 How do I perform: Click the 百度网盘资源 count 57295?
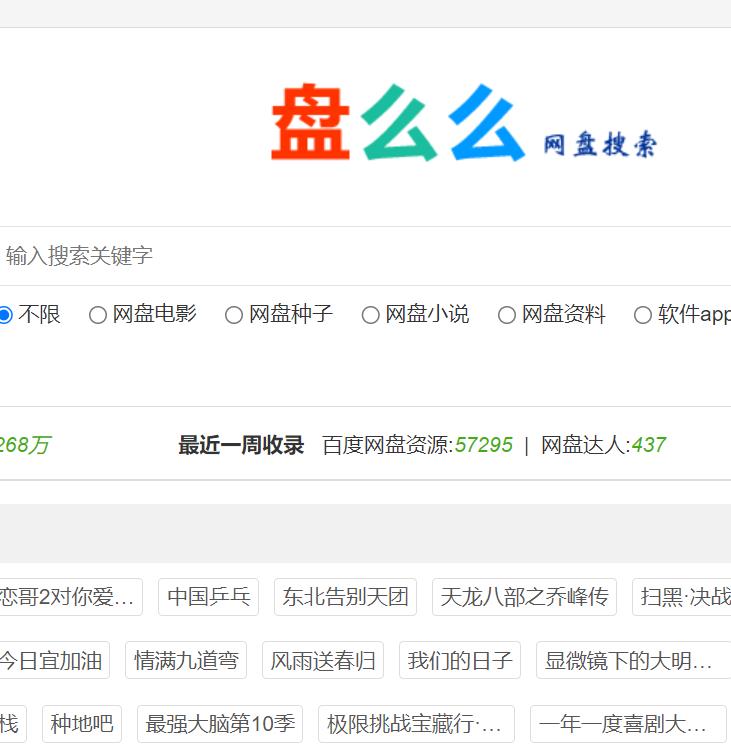[483, 445]
